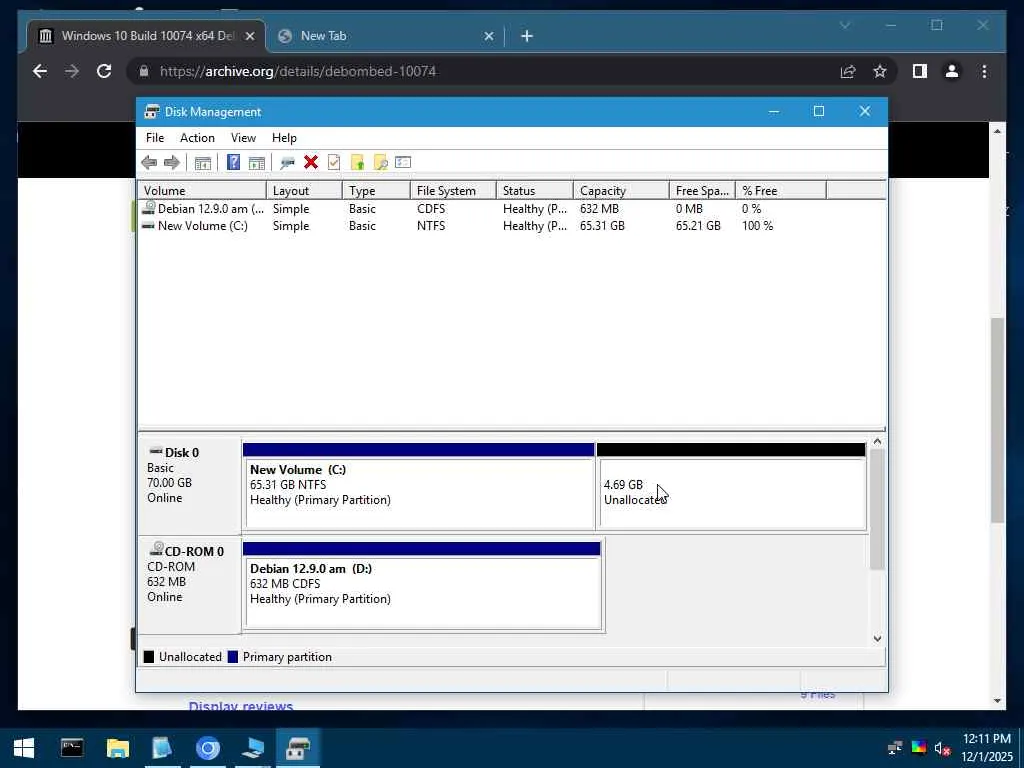This screenshot has height=768, width=1024.
Task: Open a new tab with the plus button
Action: 527,36
